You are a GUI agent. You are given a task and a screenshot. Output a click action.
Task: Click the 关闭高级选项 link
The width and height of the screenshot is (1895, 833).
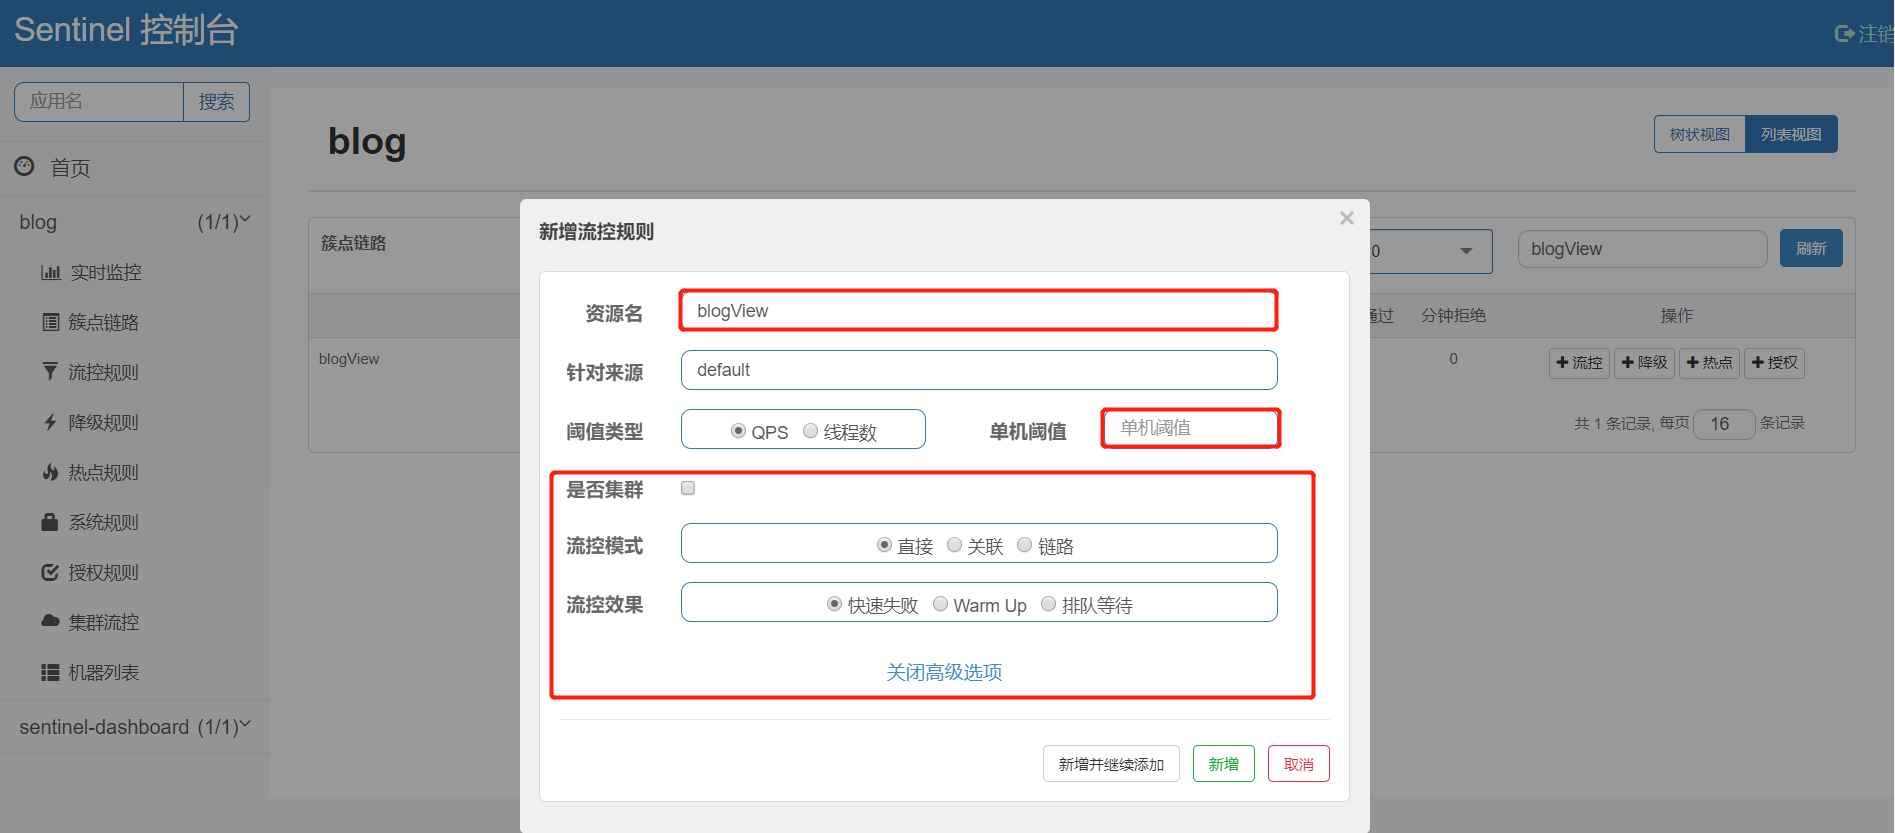pos(944,672)
